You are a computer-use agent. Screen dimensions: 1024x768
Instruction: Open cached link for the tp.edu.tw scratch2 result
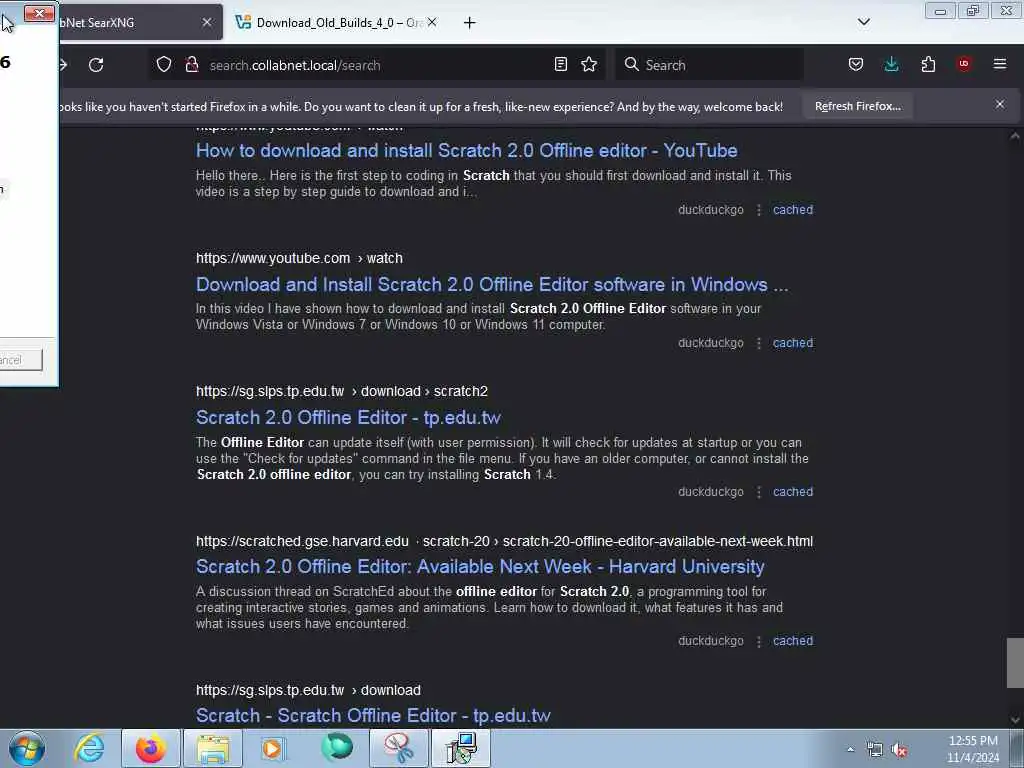pyautogui.click(x=793, y=492)
